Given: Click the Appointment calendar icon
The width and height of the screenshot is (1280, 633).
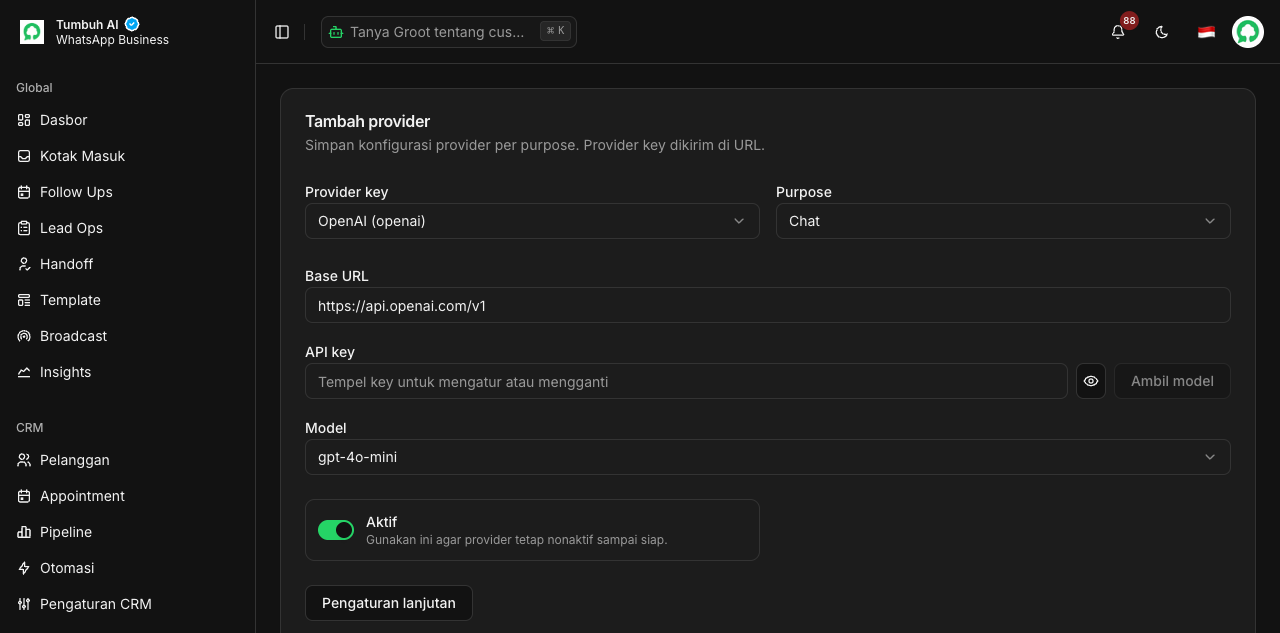Looking at the screenshot, I should click(x=24, y=496).
